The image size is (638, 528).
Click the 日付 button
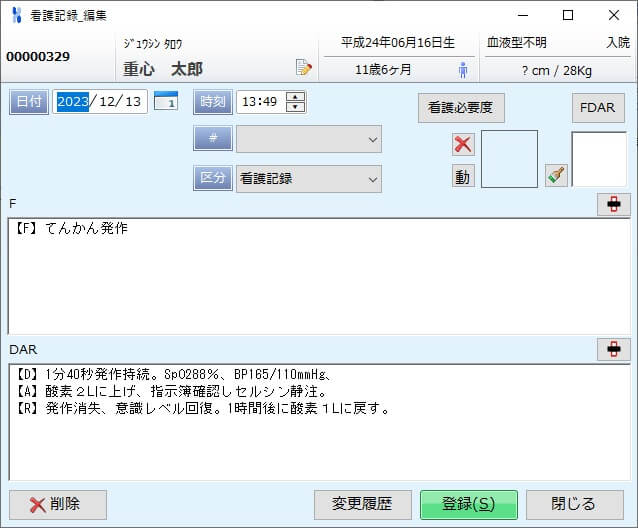pyautogui.click(x=29, y=102)
